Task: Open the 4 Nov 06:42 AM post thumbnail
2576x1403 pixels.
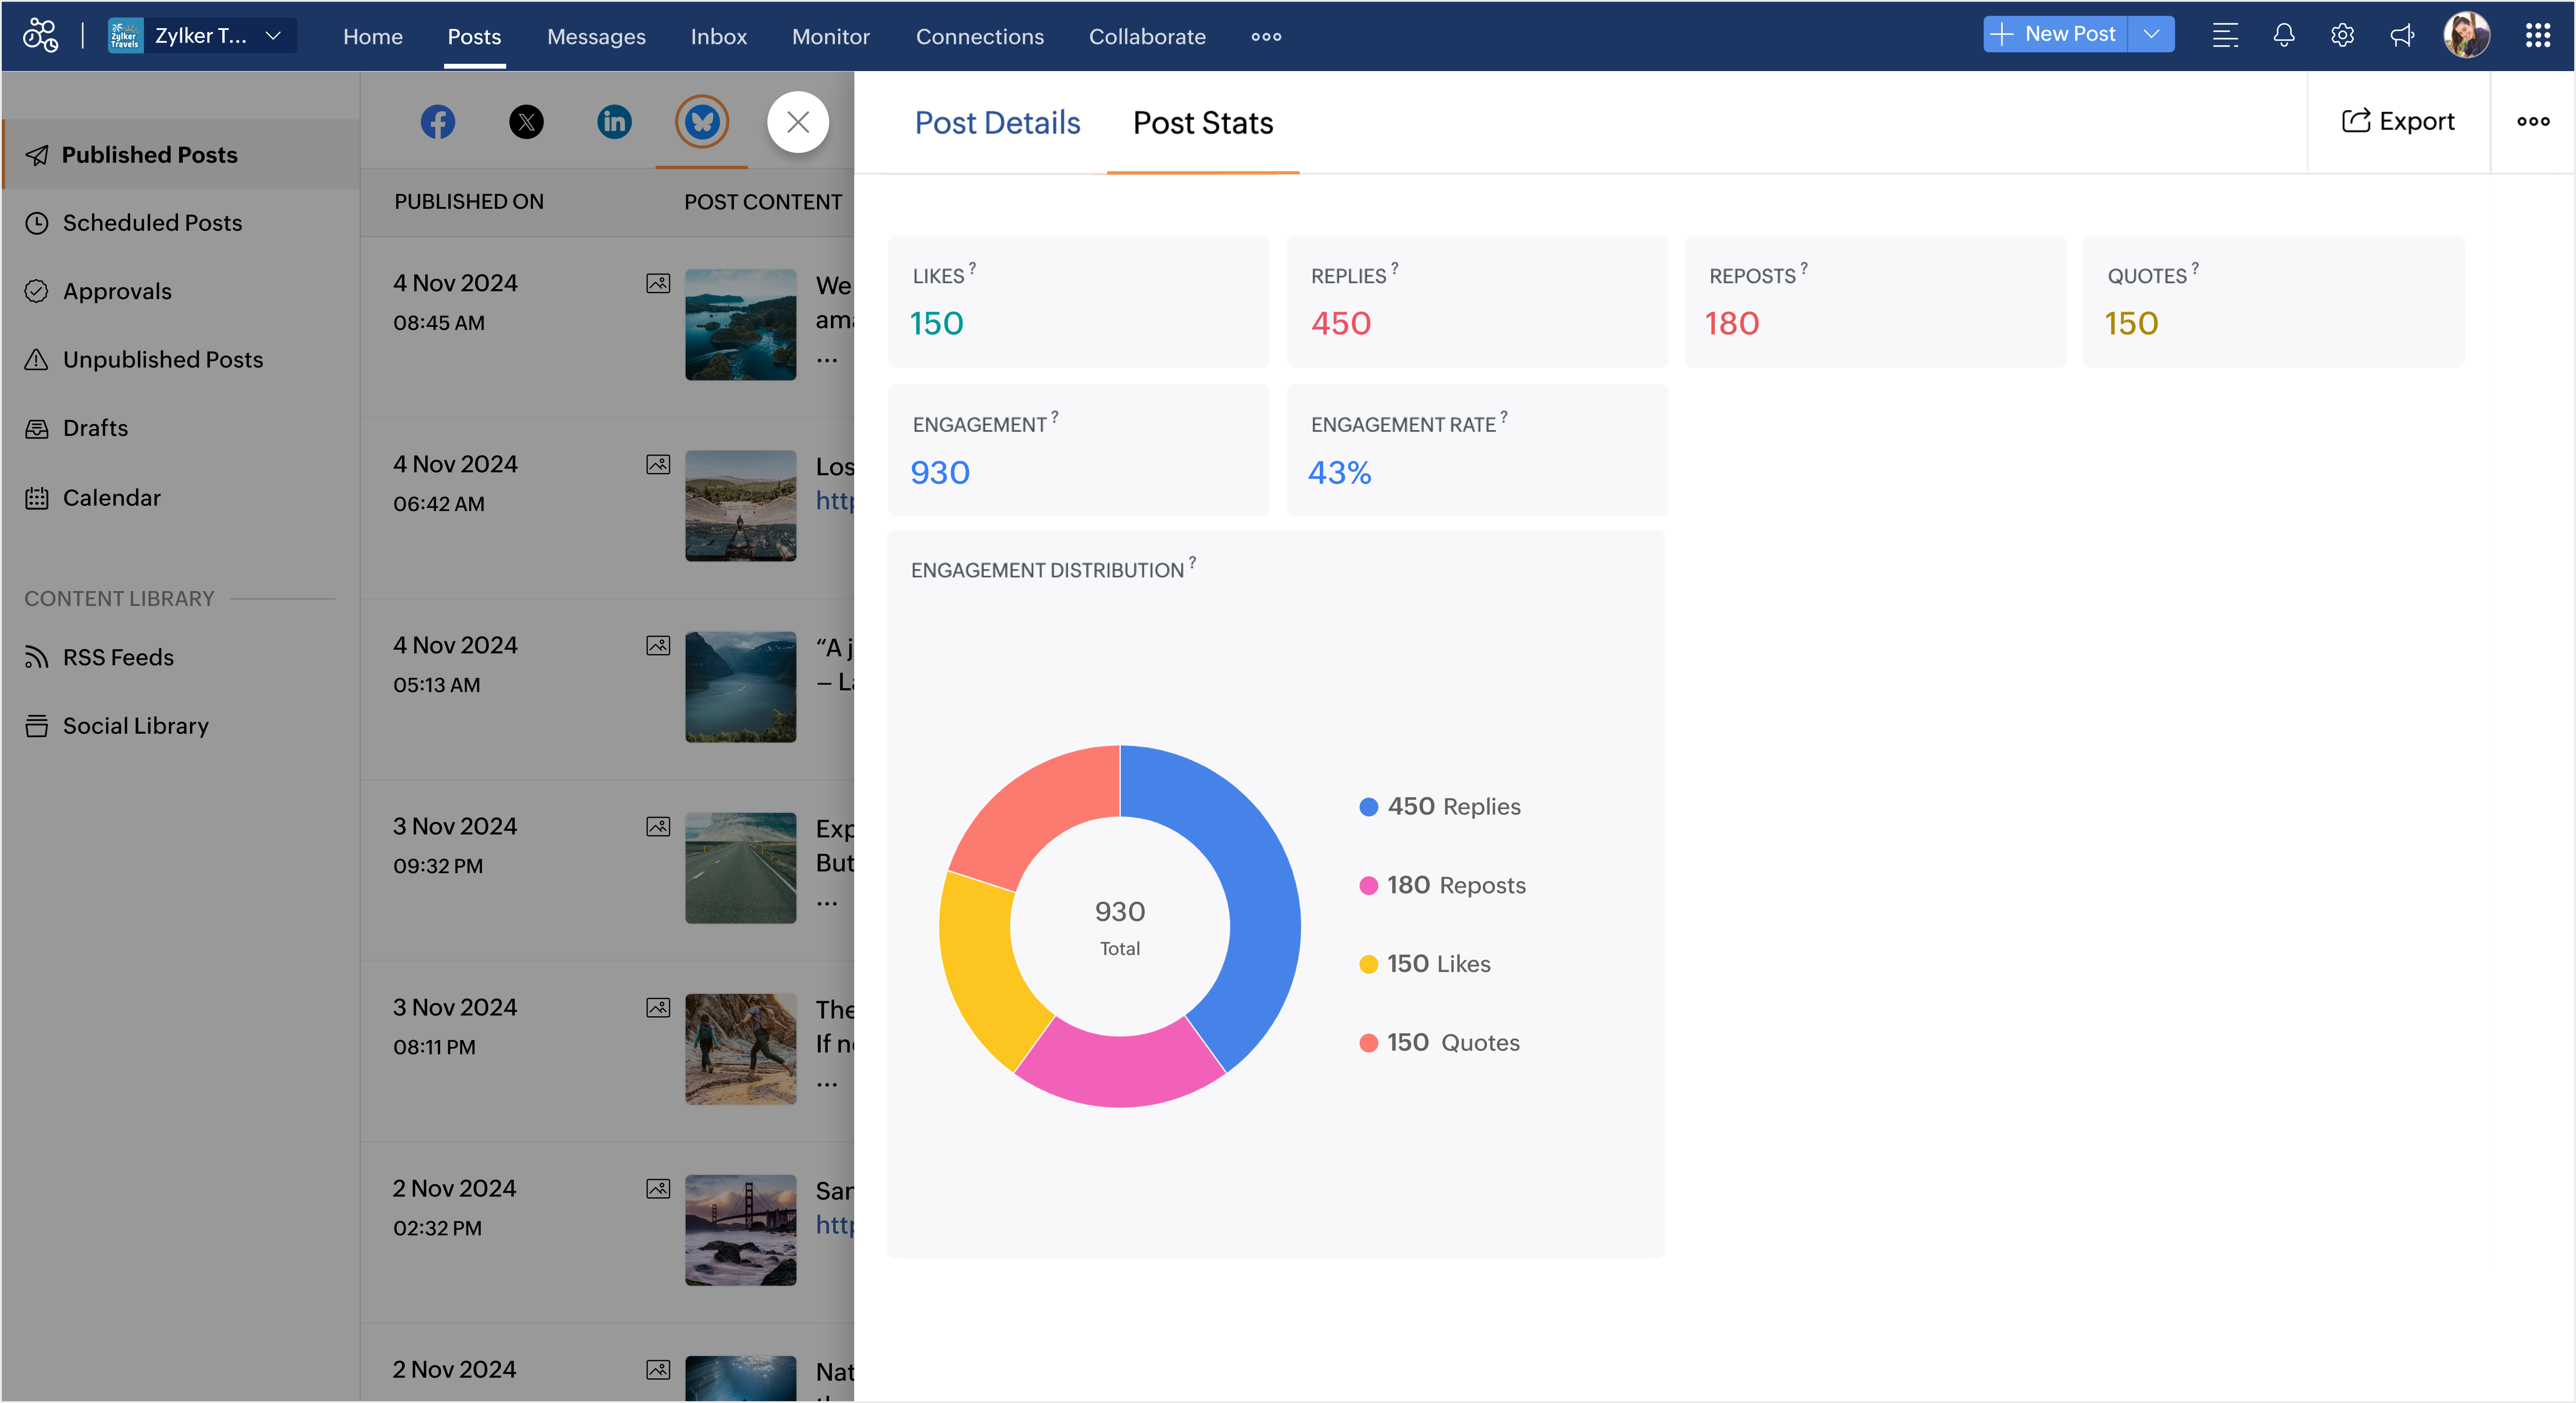Action: point(740,505)
